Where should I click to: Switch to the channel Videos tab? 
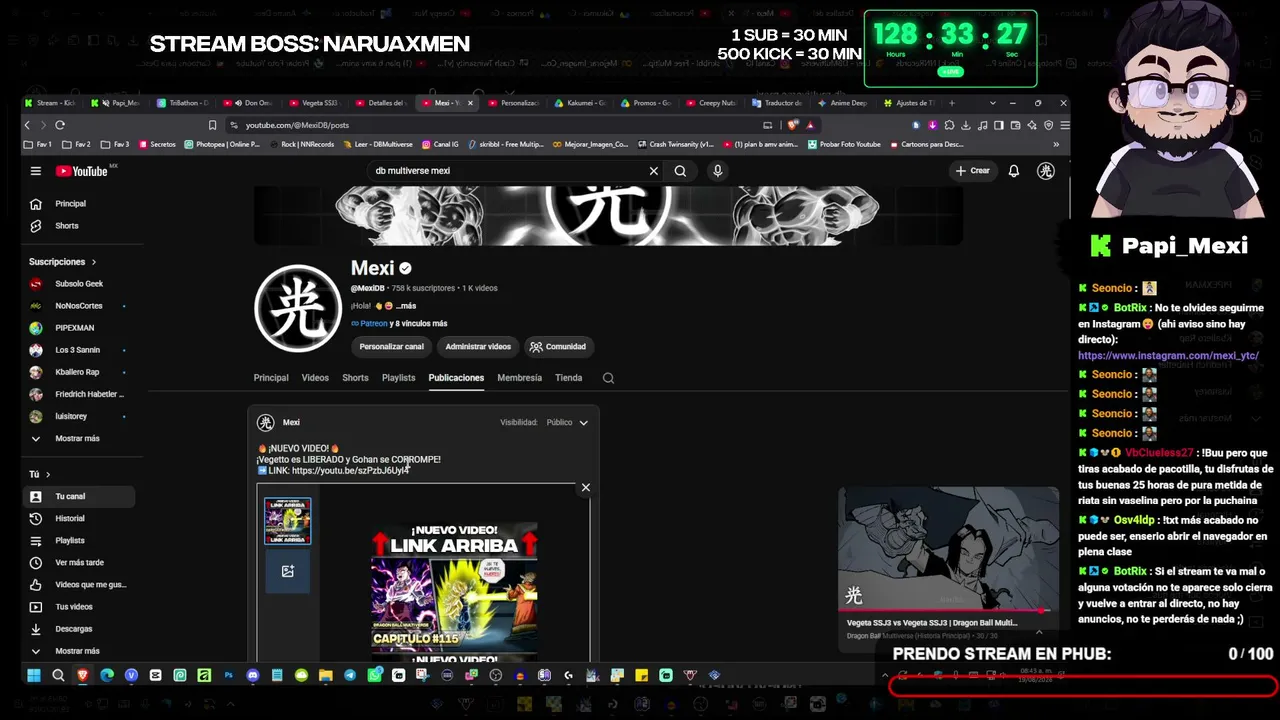tap(315, 378)
